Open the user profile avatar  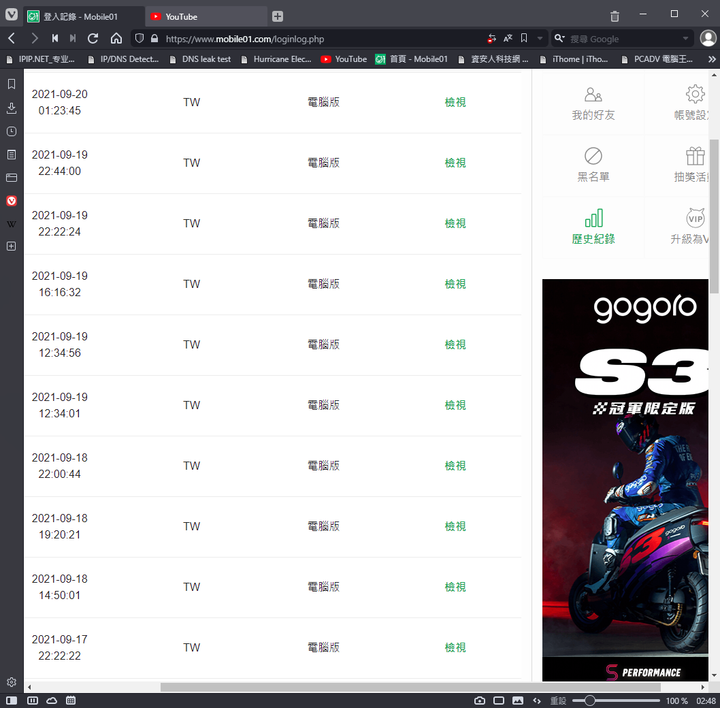[x=708, y=39]
